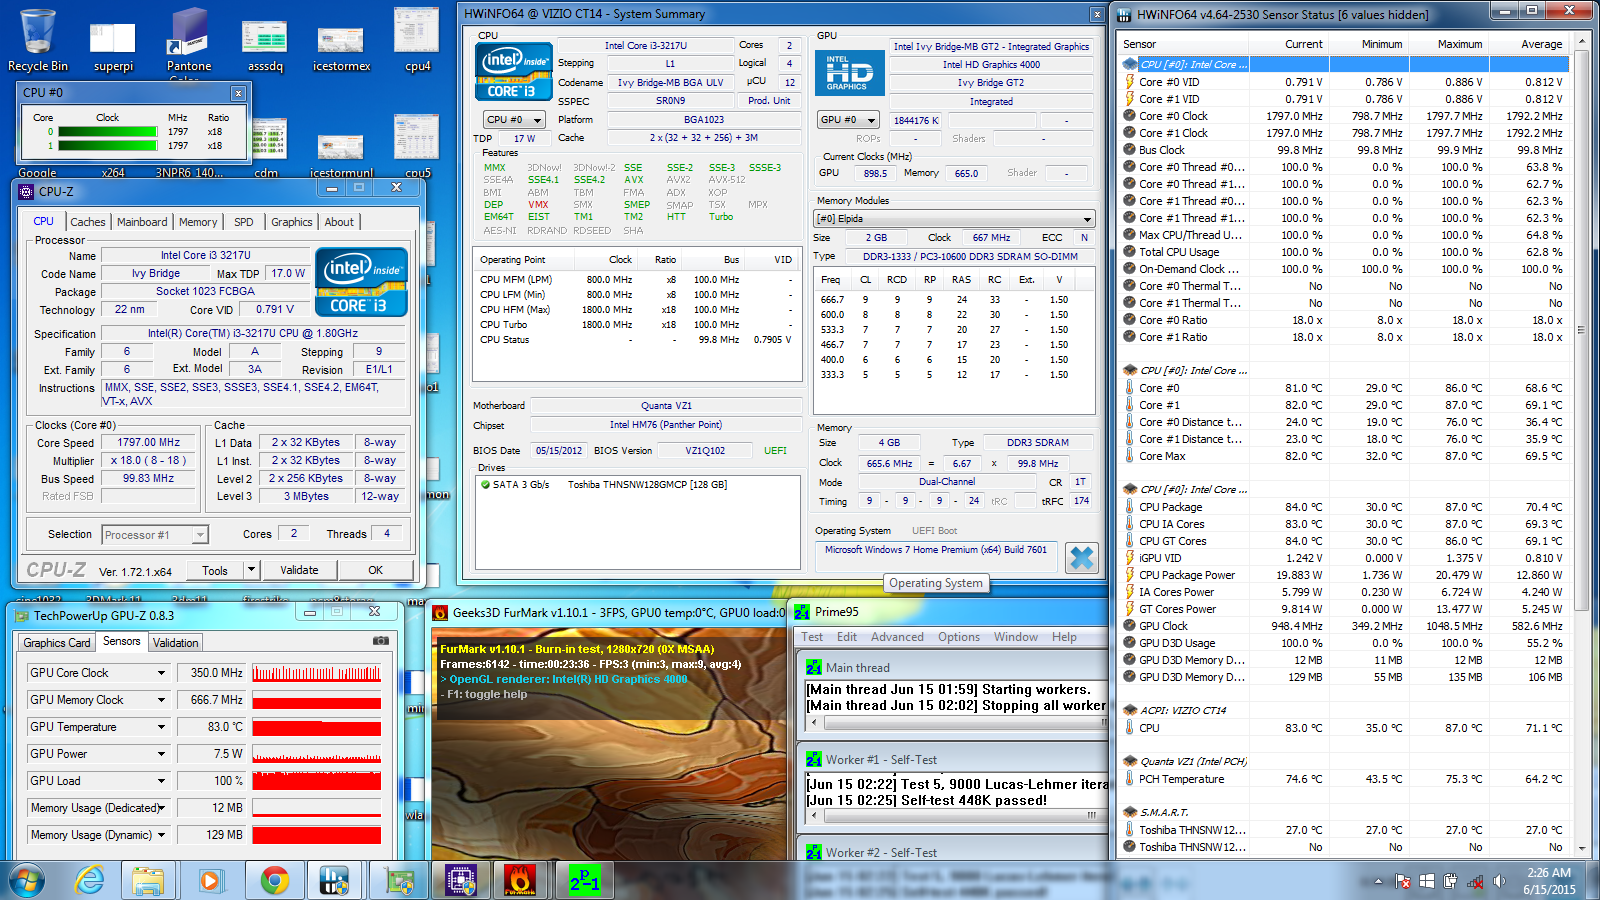Select the Total CPU Usage sensor row
Image resolution: width=1600 pixels, height=900 pixels.
tap(1344, 252)
